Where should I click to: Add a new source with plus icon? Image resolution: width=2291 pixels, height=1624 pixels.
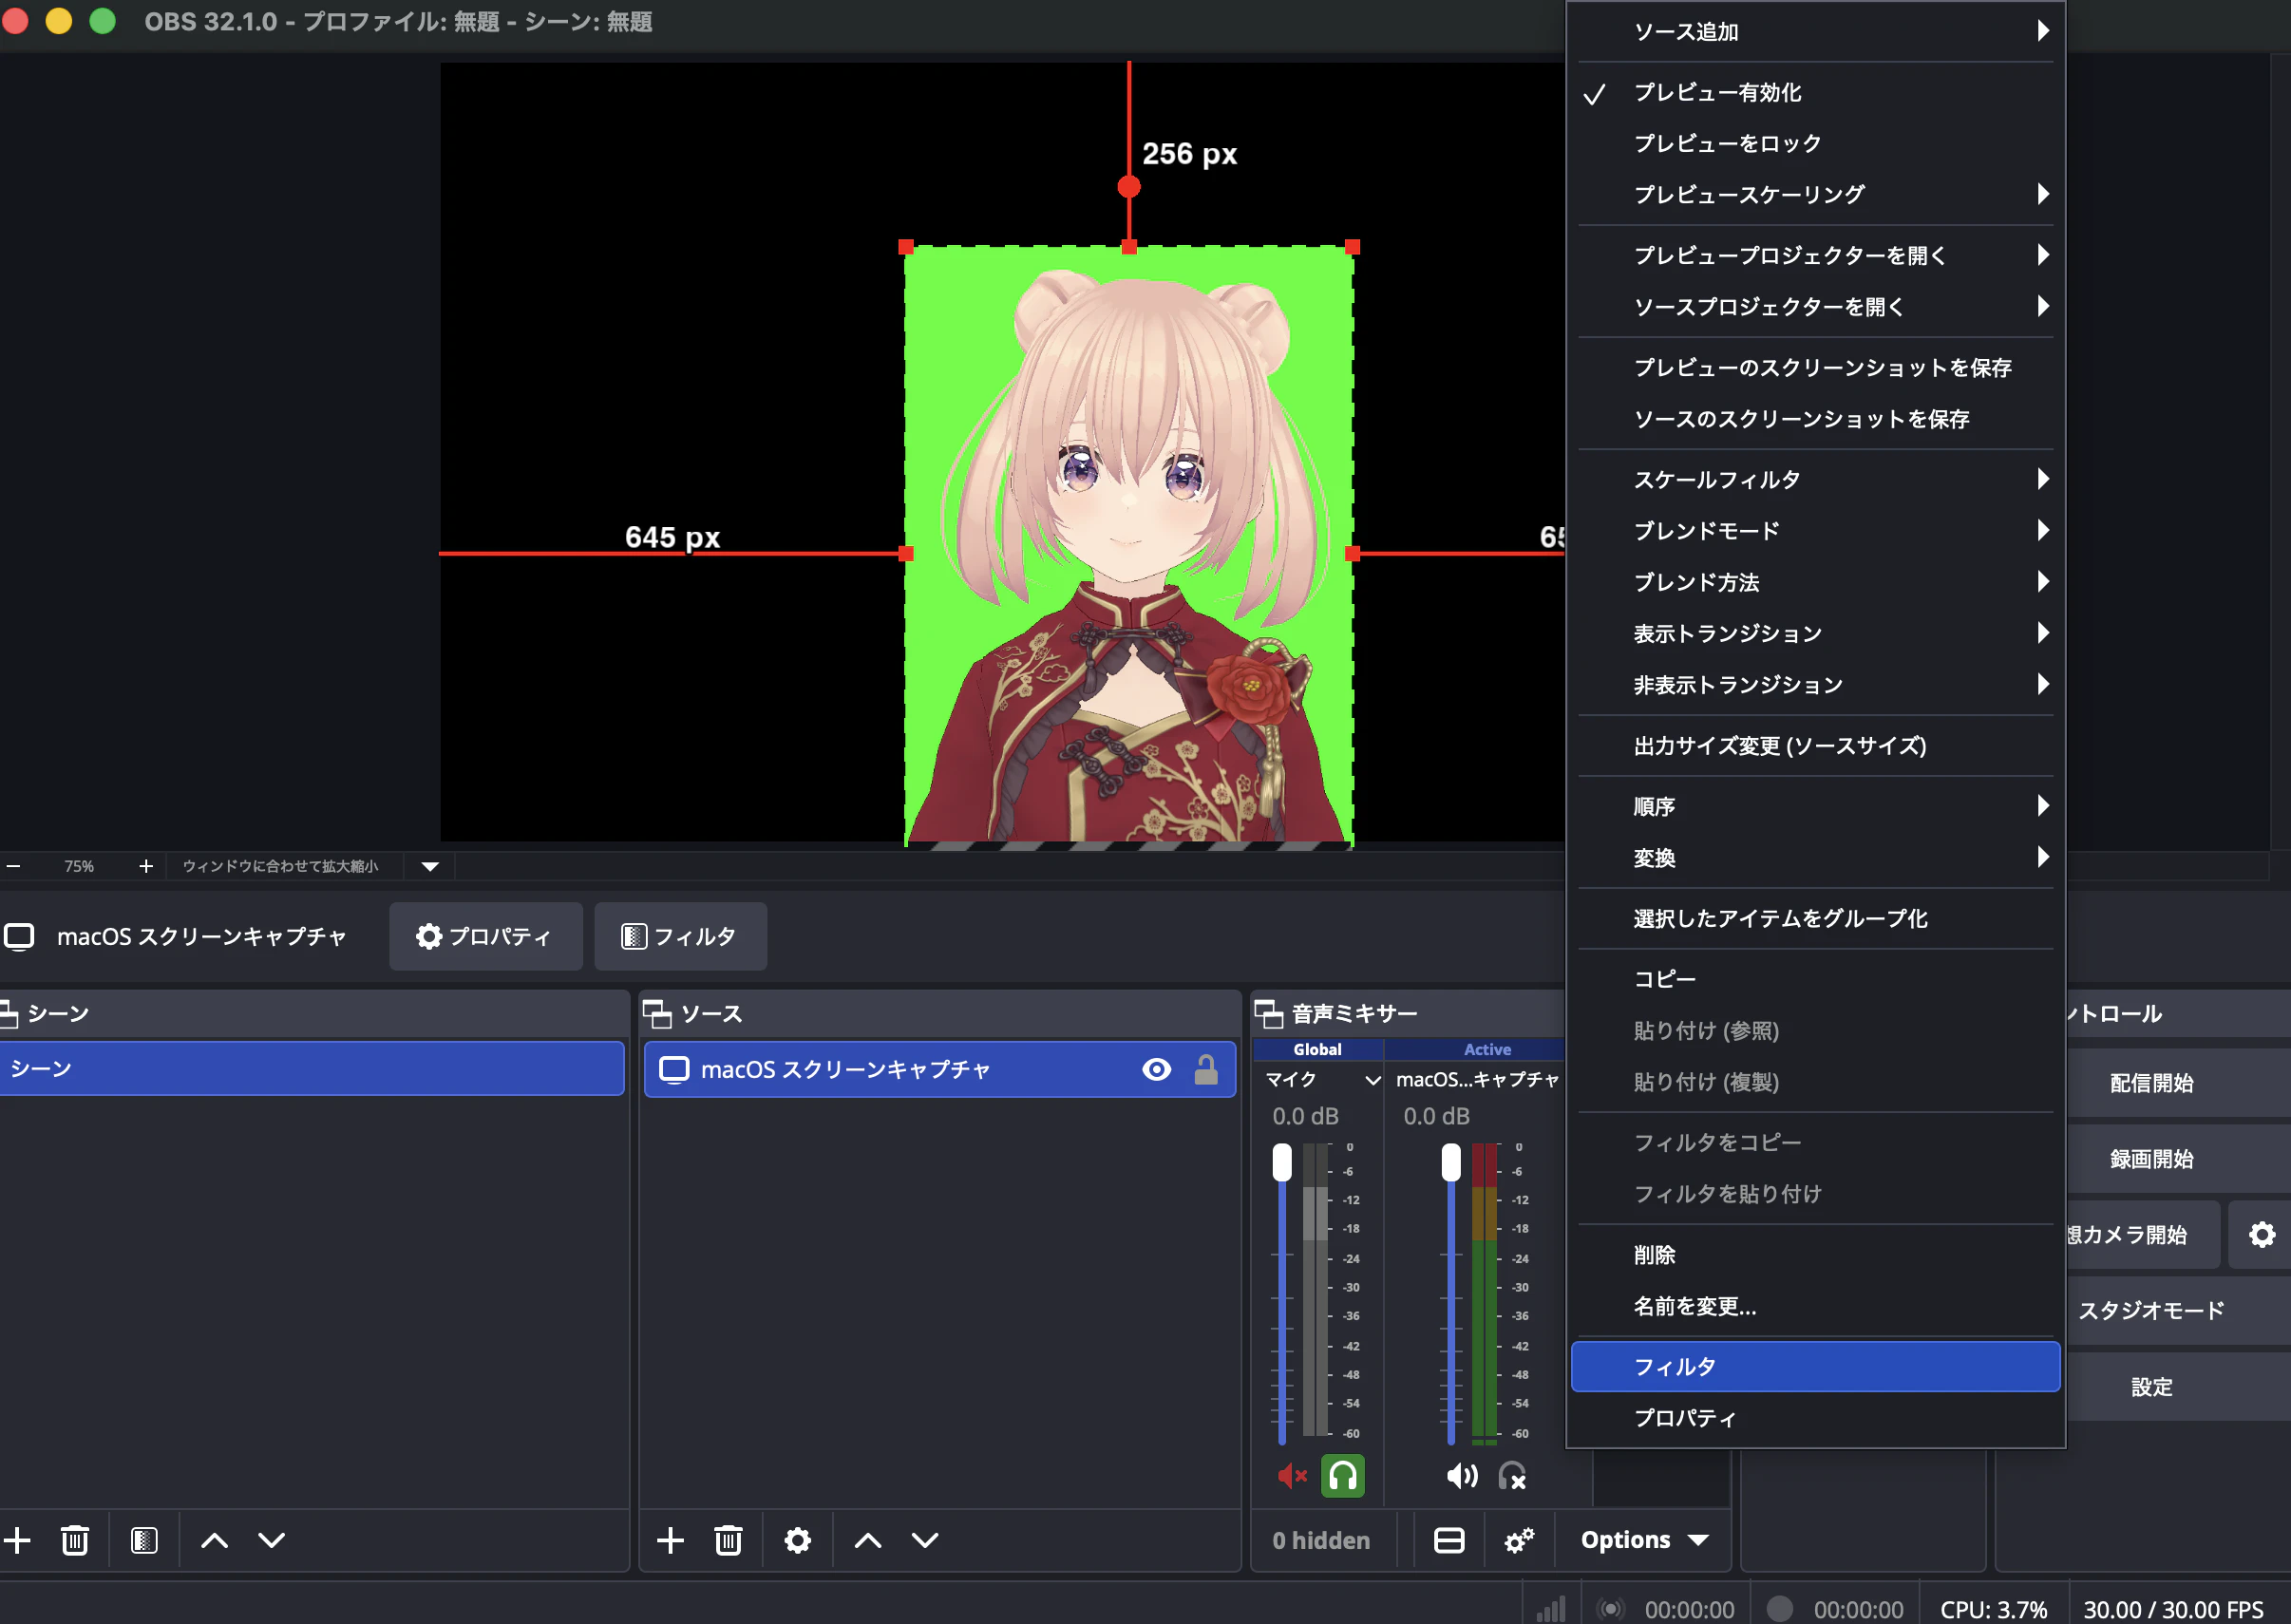(x=670, y=1540)
